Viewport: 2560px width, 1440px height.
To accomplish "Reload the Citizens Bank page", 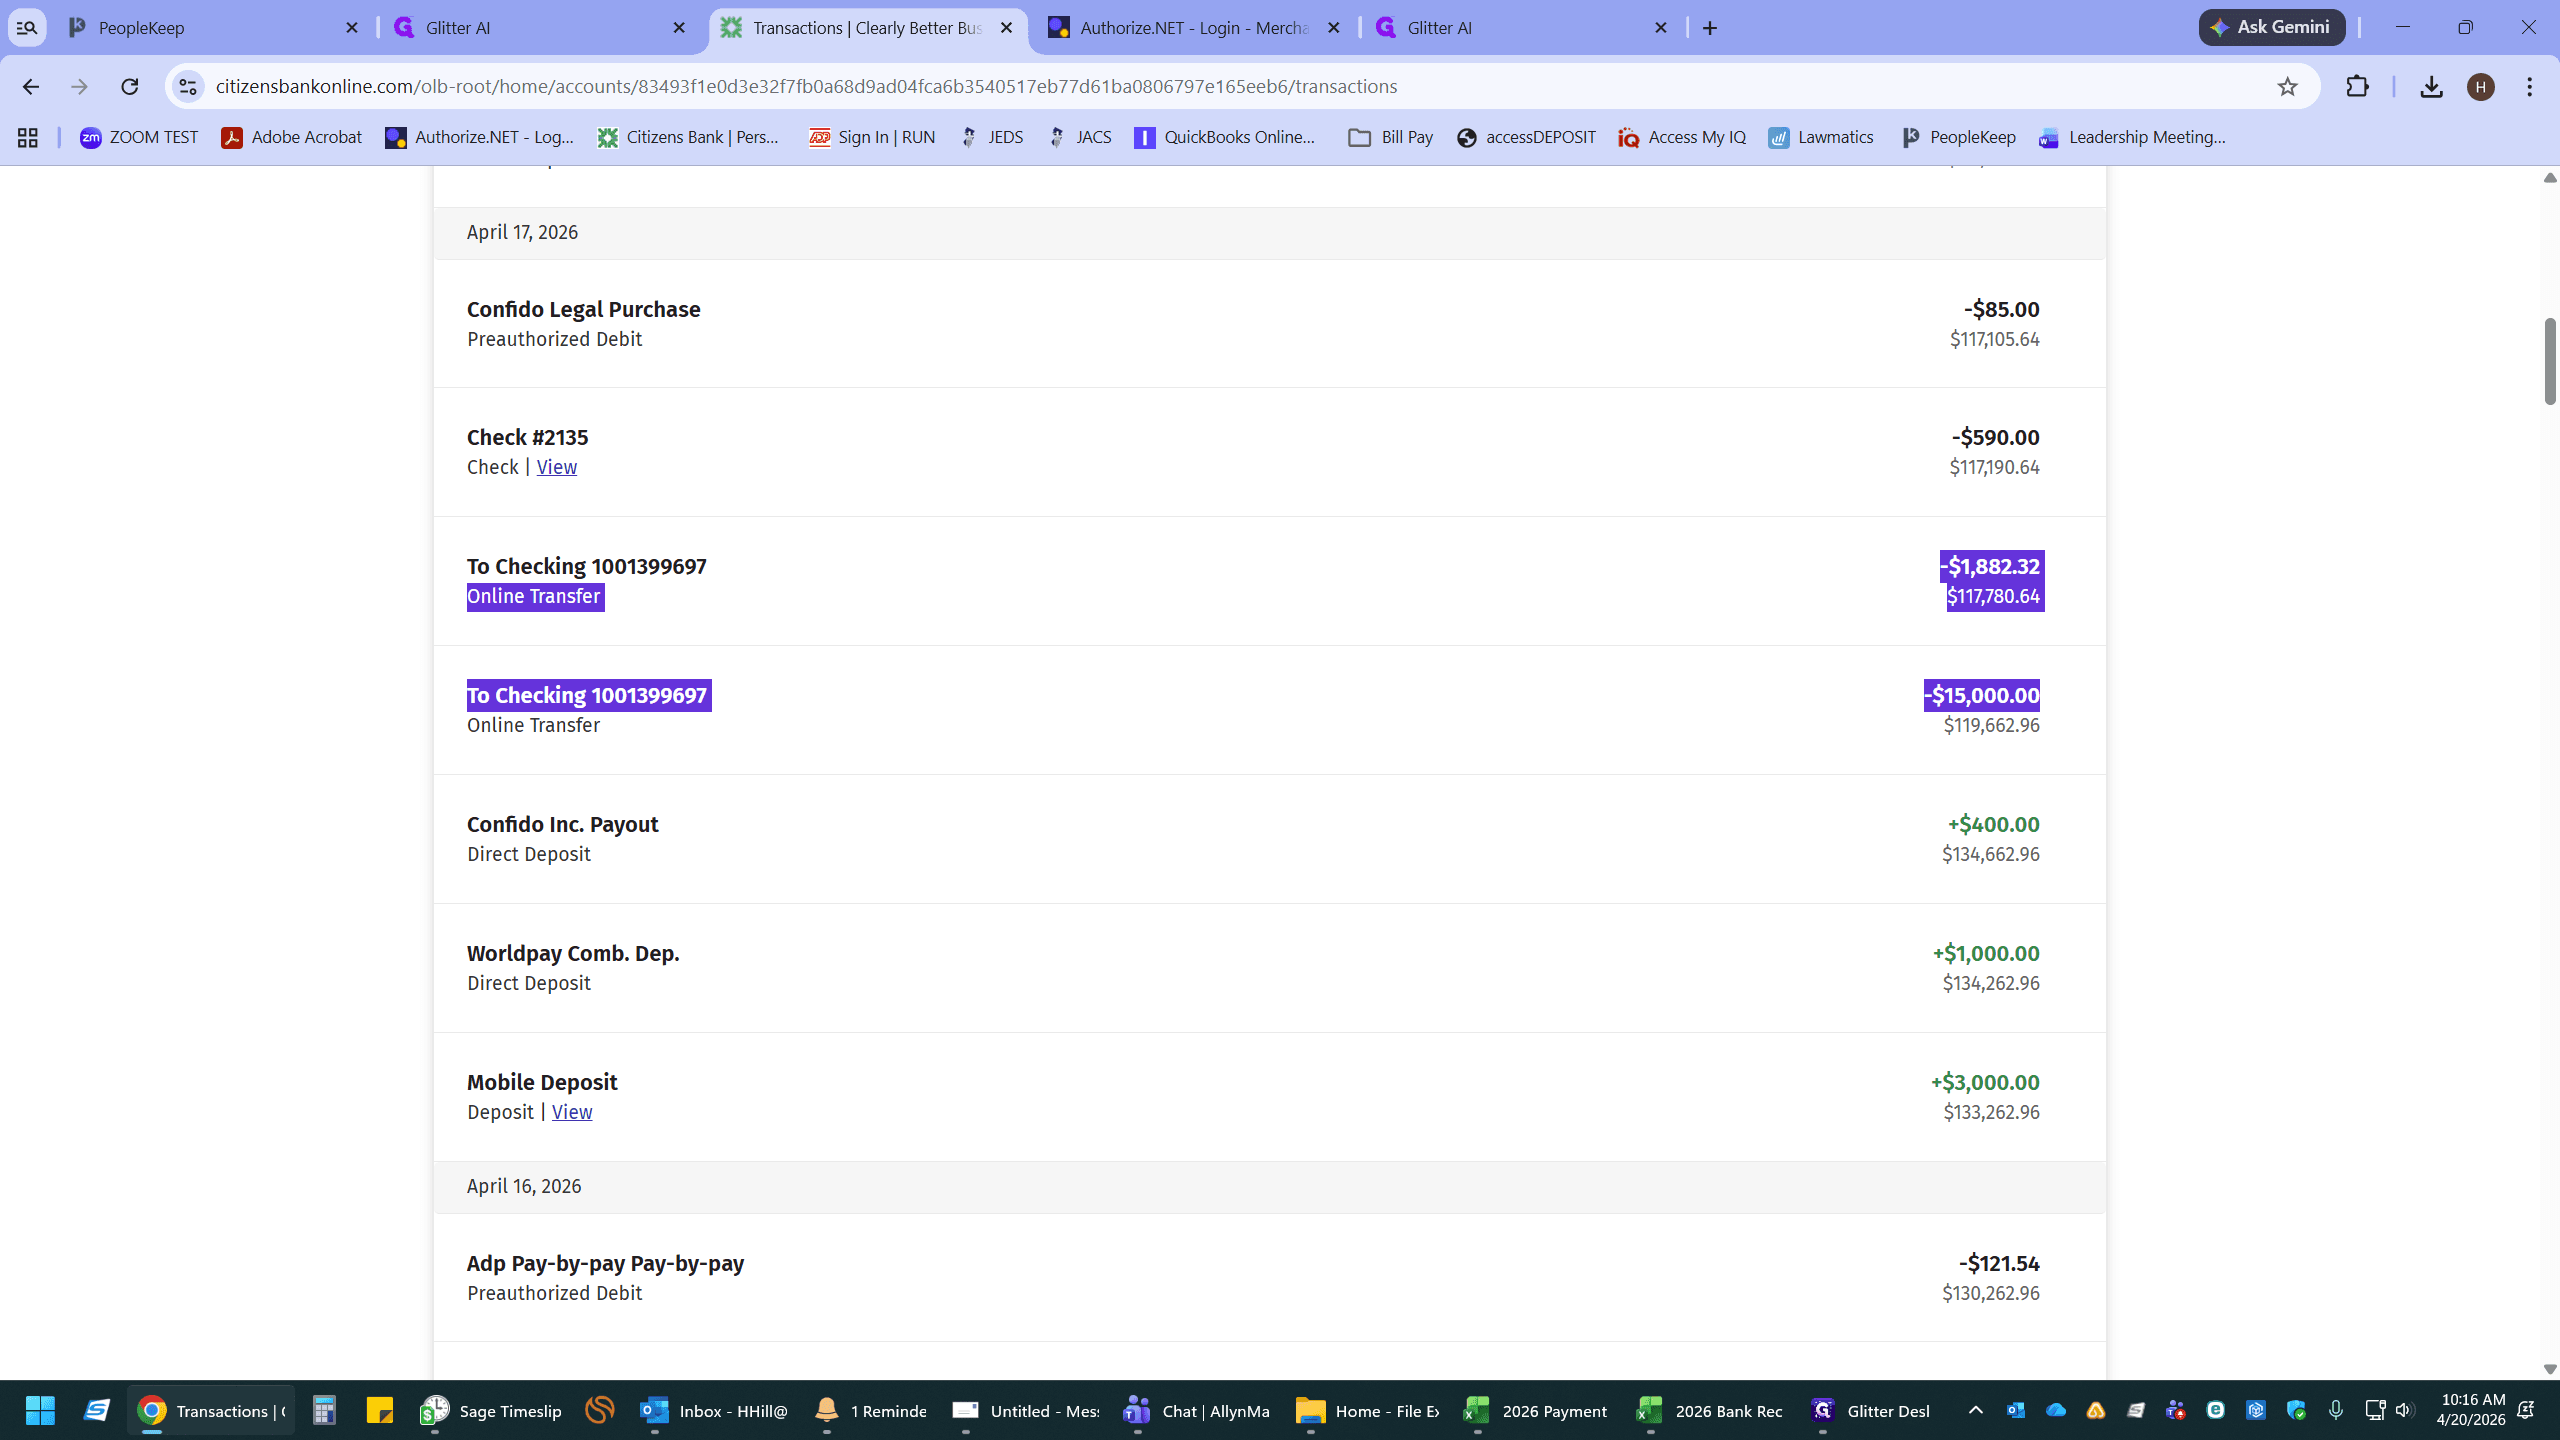I will coord(129,87).
